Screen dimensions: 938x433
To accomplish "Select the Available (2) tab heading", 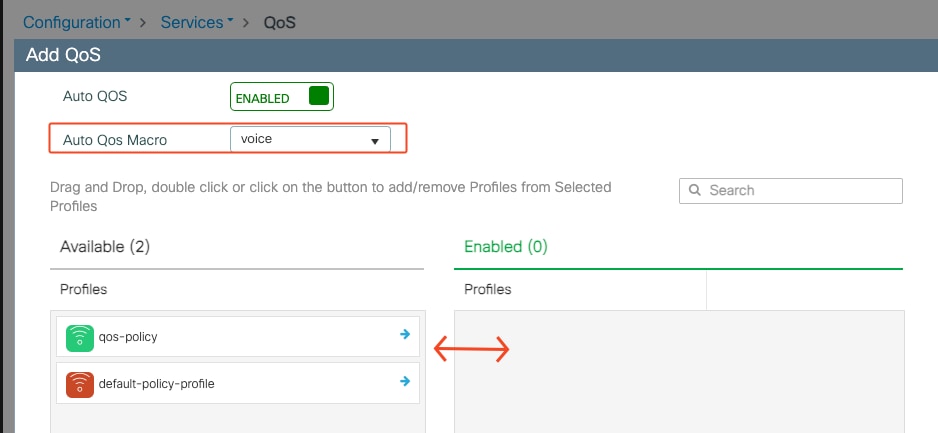I will coord(105,246).
